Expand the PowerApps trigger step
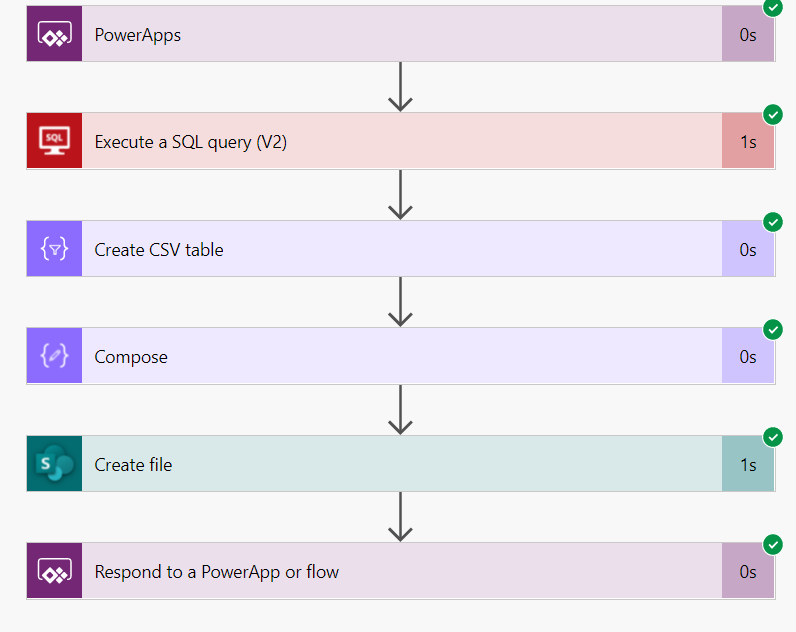 tap(400, 35)
